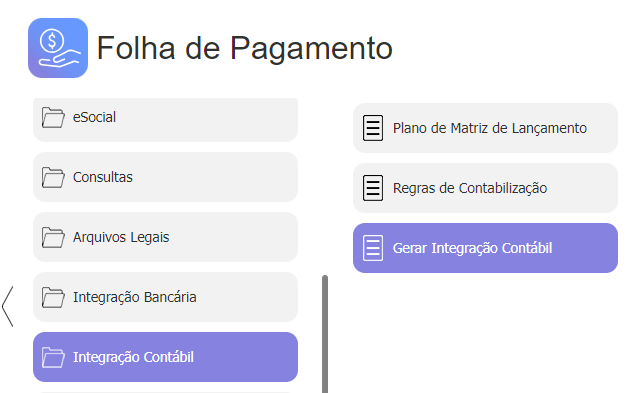This screenshot has width=630, height=393.
Task: Expand the Arquivos Legais category
Action: (x=166, y=237)
